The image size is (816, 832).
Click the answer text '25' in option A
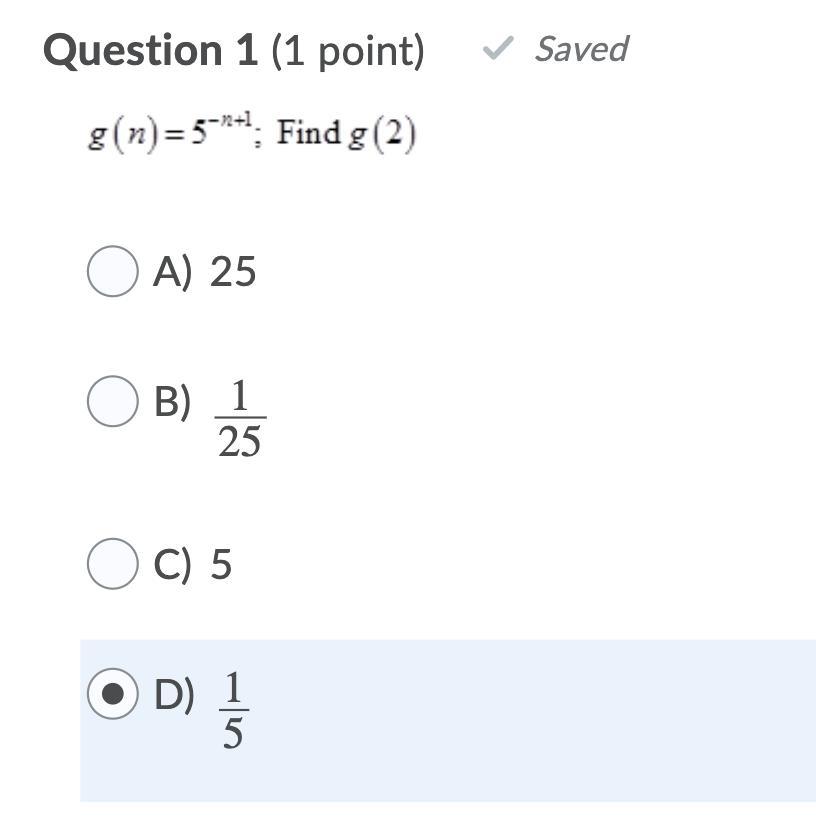click(233, 272)
